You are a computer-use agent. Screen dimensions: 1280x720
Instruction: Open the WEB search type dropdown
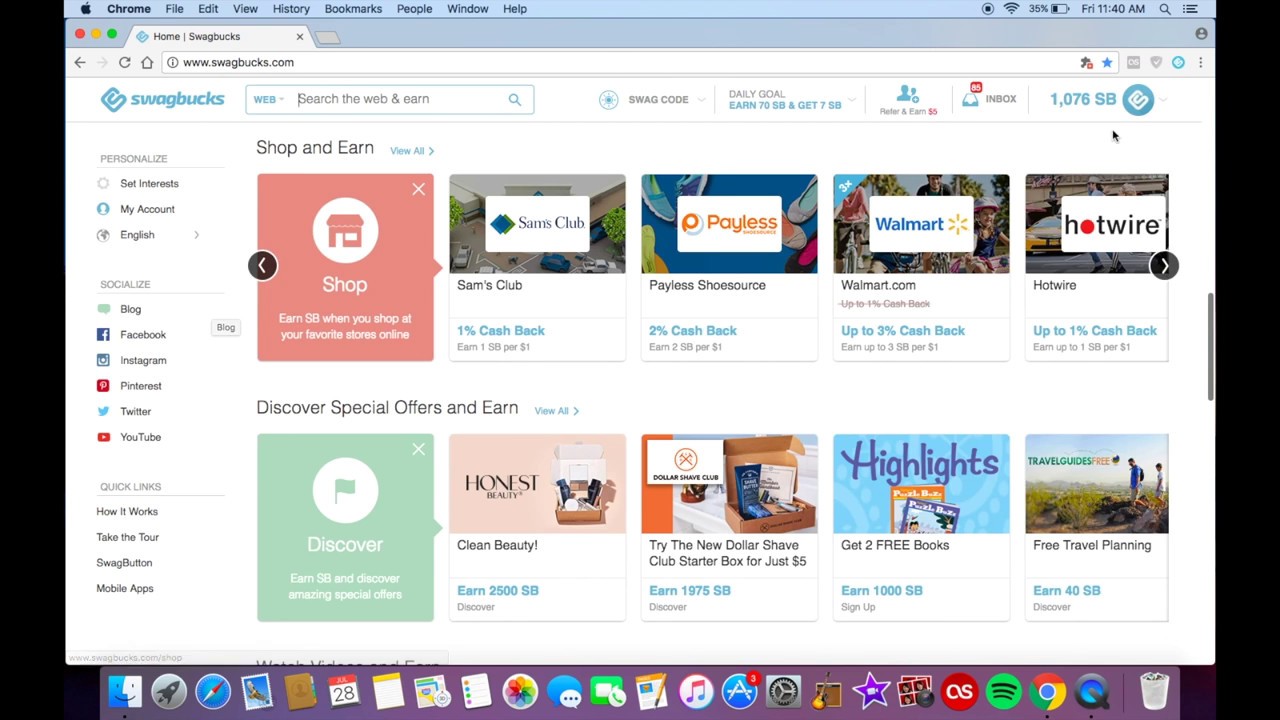[269, 99]
